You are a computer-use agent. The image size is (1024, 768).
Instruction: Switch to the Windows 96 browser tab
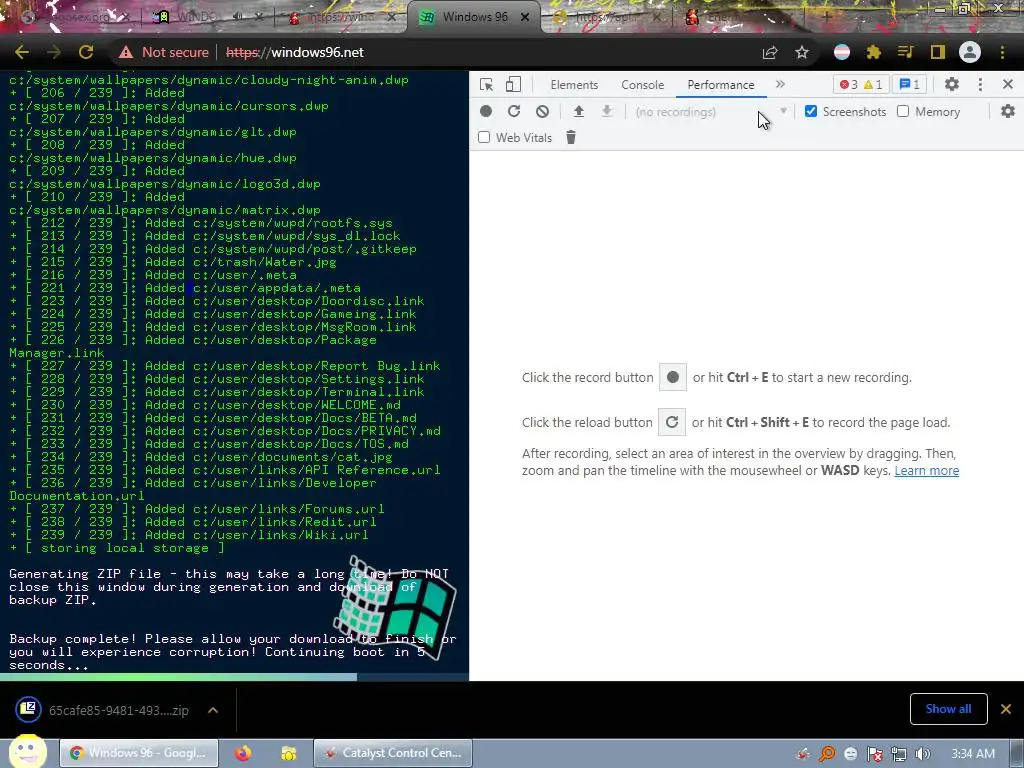tap(474, 17)
